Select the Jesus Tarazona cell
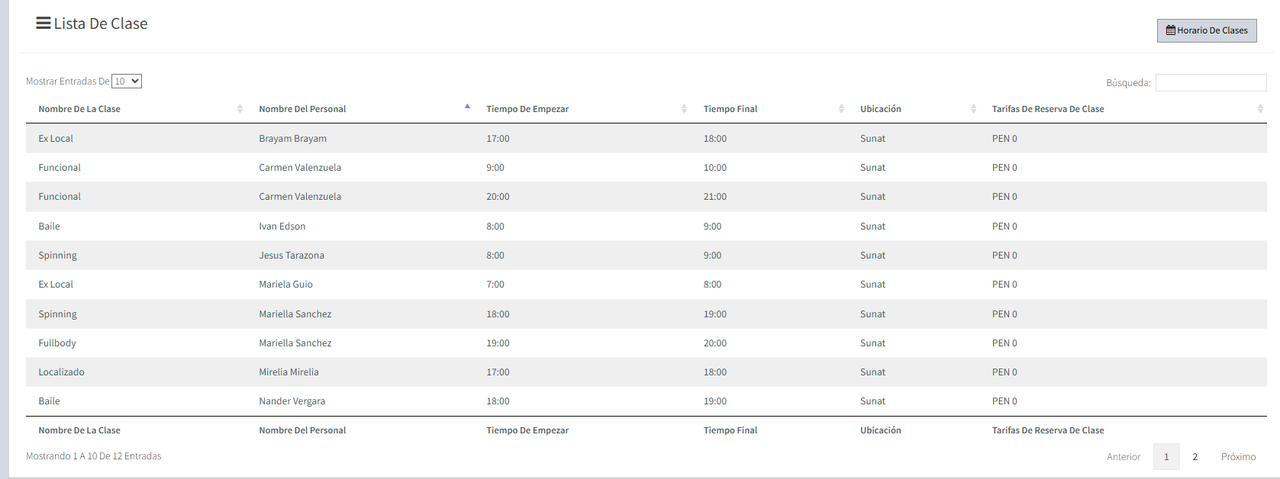Viewport: 1280px width, 479px height. (291, 255)
